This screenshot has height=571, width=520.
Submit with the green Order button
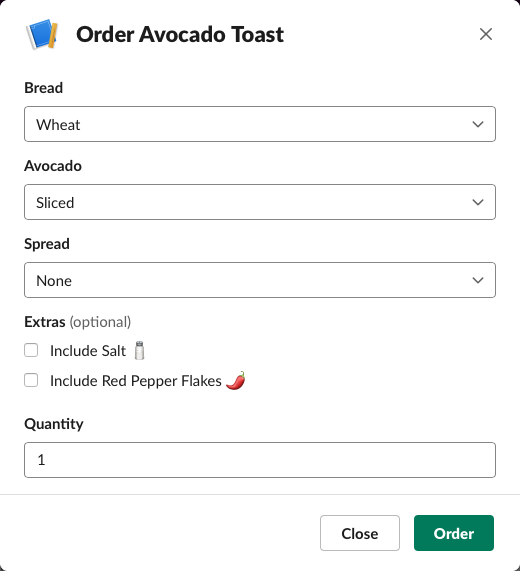454,533
